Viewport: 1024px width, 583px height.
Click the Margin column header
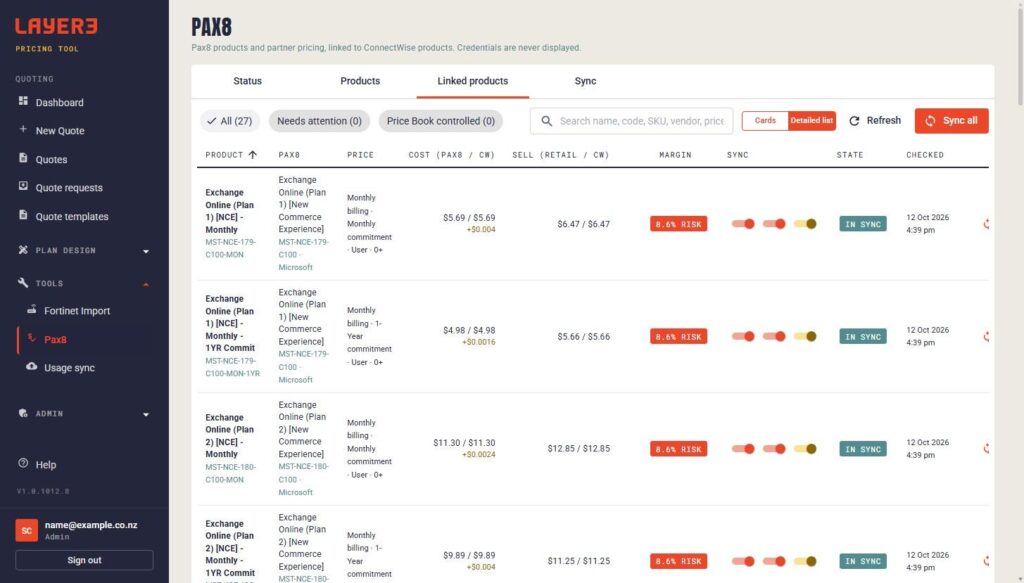tap(675, 155)
